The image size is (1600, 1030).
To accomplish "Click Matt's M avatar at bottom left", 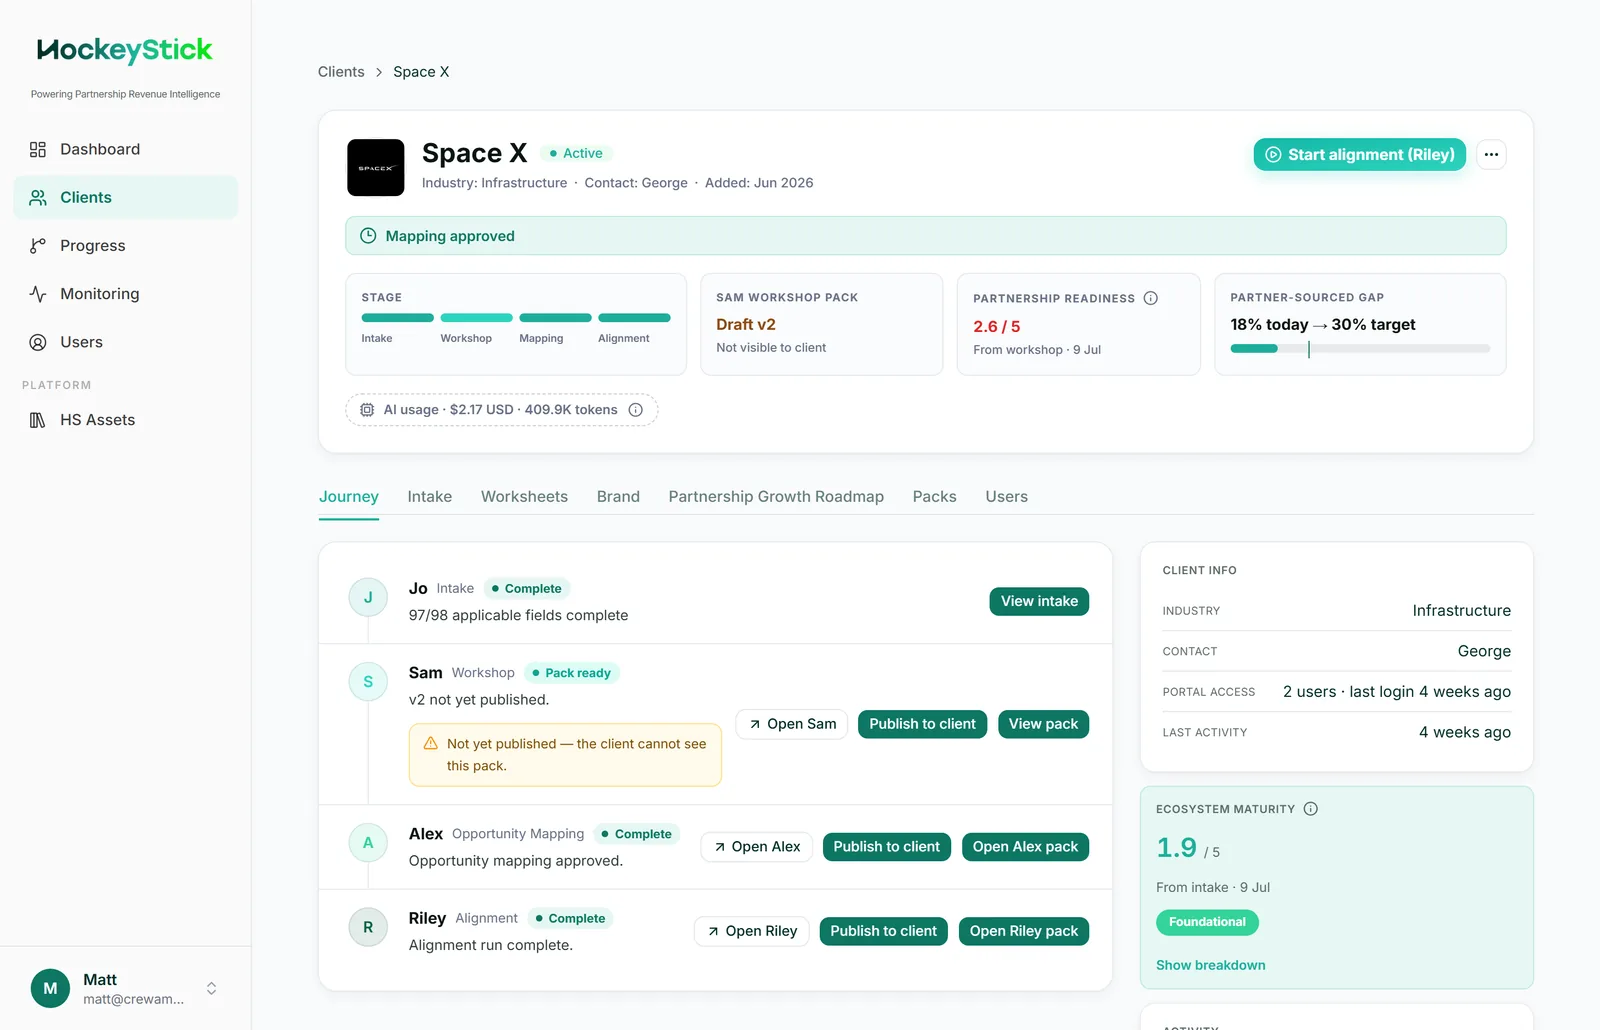I will (50, 988).
